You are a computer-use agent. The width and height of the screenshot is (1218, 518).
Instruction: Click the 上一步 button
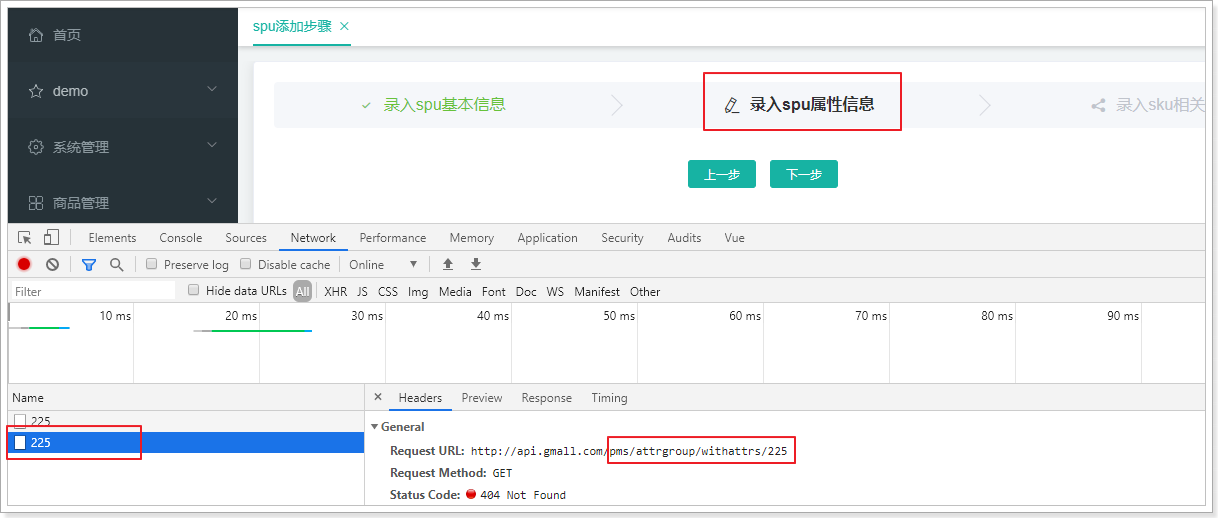[721, 174]
